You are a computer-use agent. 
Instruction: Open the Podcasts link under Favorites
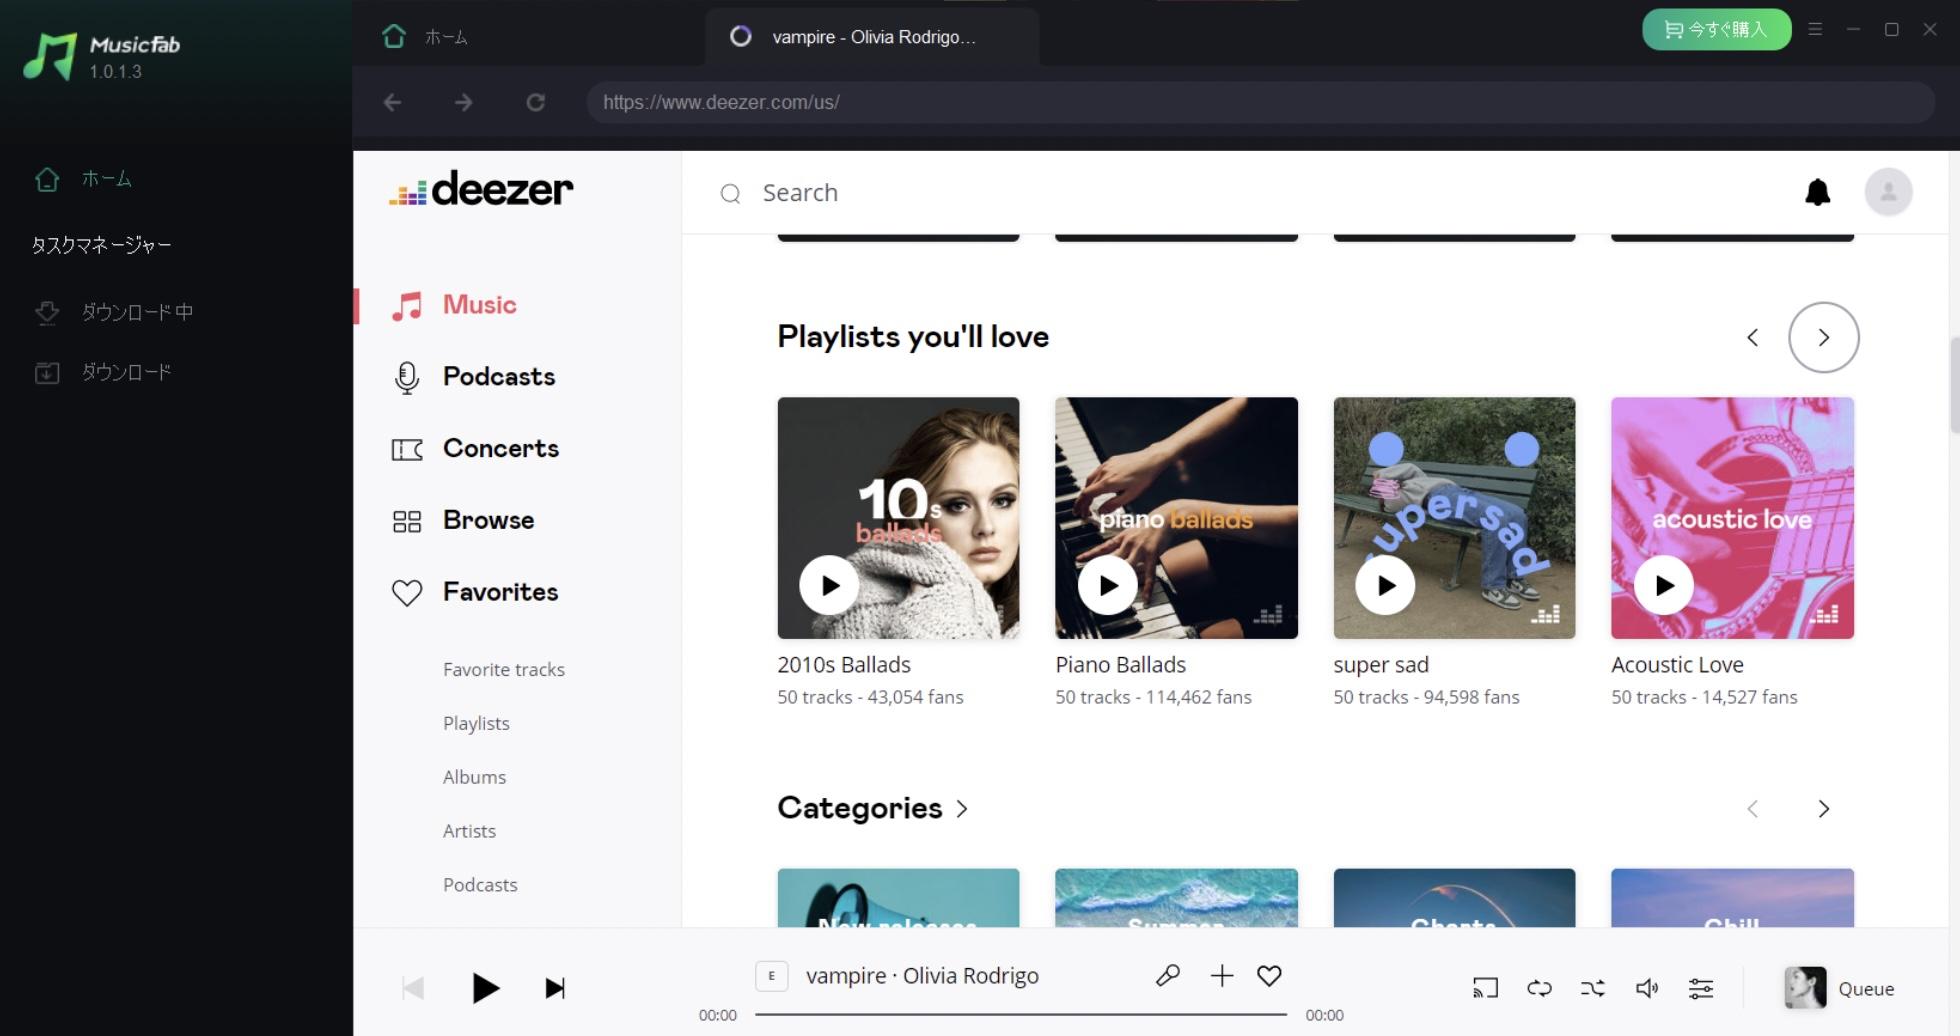[480, 886]
